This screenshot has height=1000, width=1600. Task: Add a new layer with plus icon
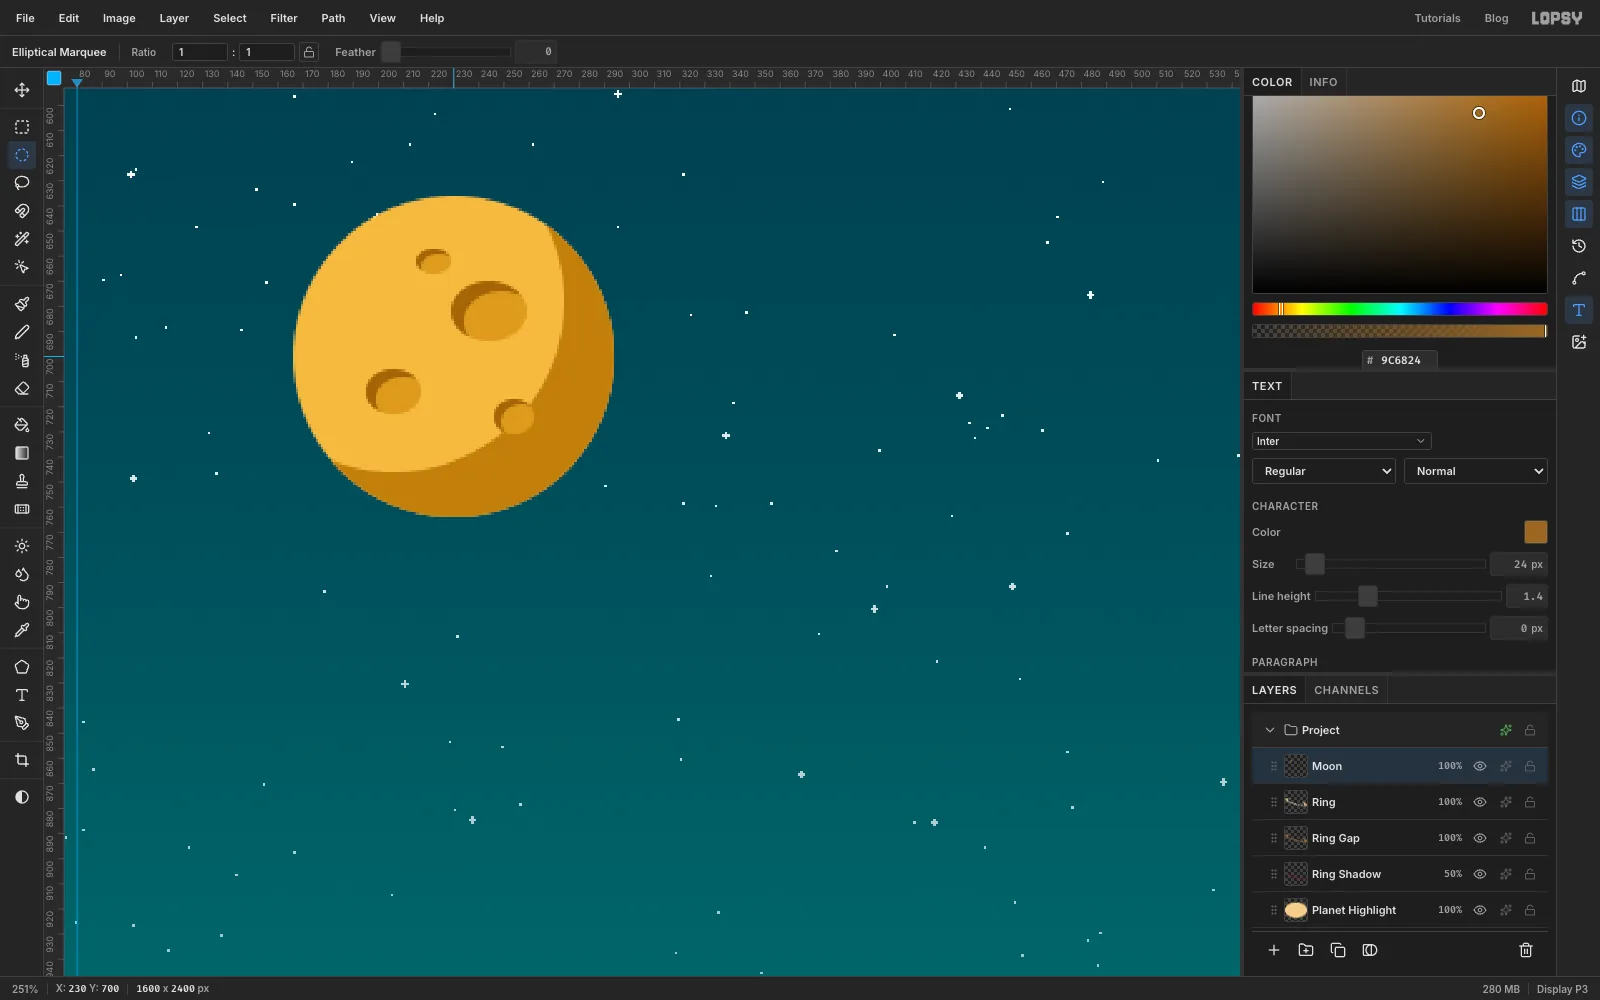pyautogui.click(x=1274, y=950)
